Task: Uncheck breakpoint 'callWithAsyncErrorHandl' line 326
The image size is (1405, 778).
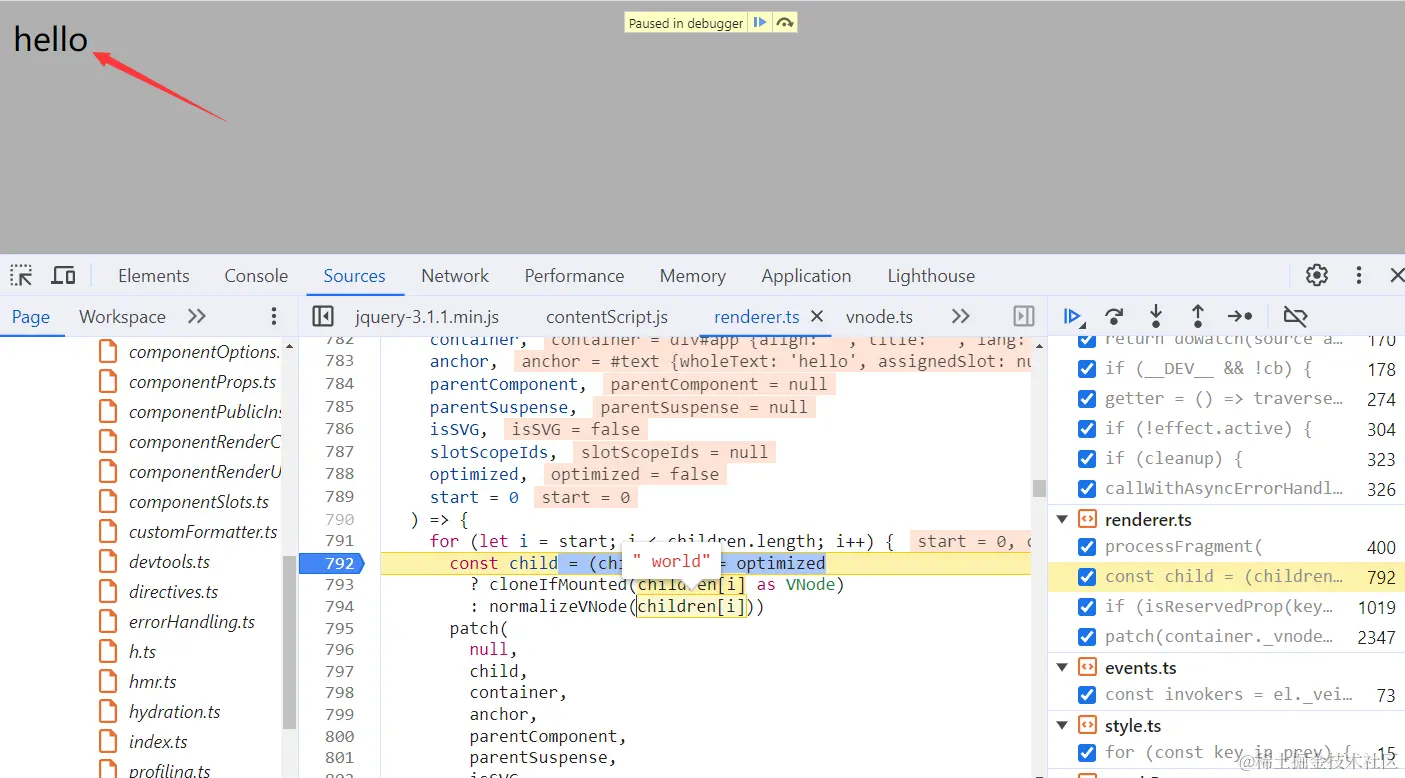Action: point(1087,488)
